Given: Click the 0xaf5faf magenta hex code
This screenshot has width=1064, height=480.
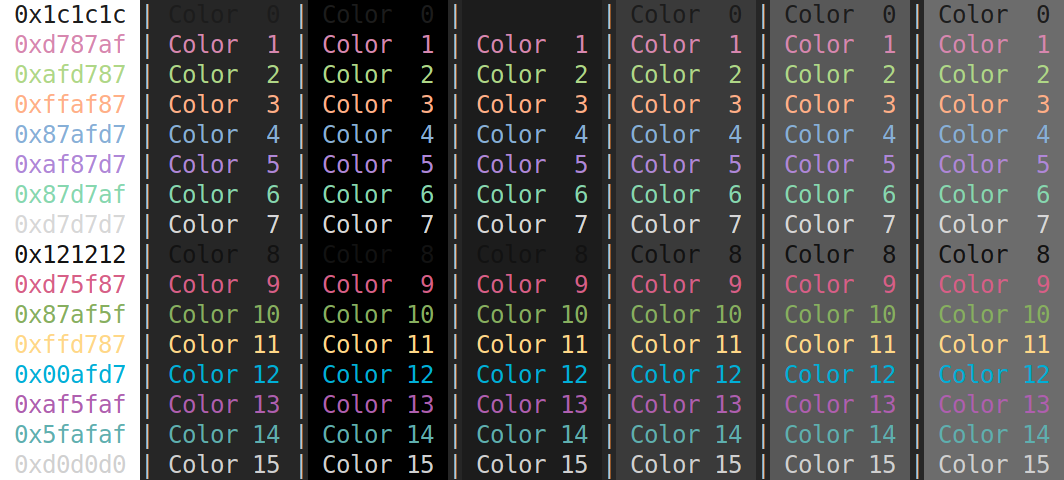Looking at the screenshot, I should (70, 405).
